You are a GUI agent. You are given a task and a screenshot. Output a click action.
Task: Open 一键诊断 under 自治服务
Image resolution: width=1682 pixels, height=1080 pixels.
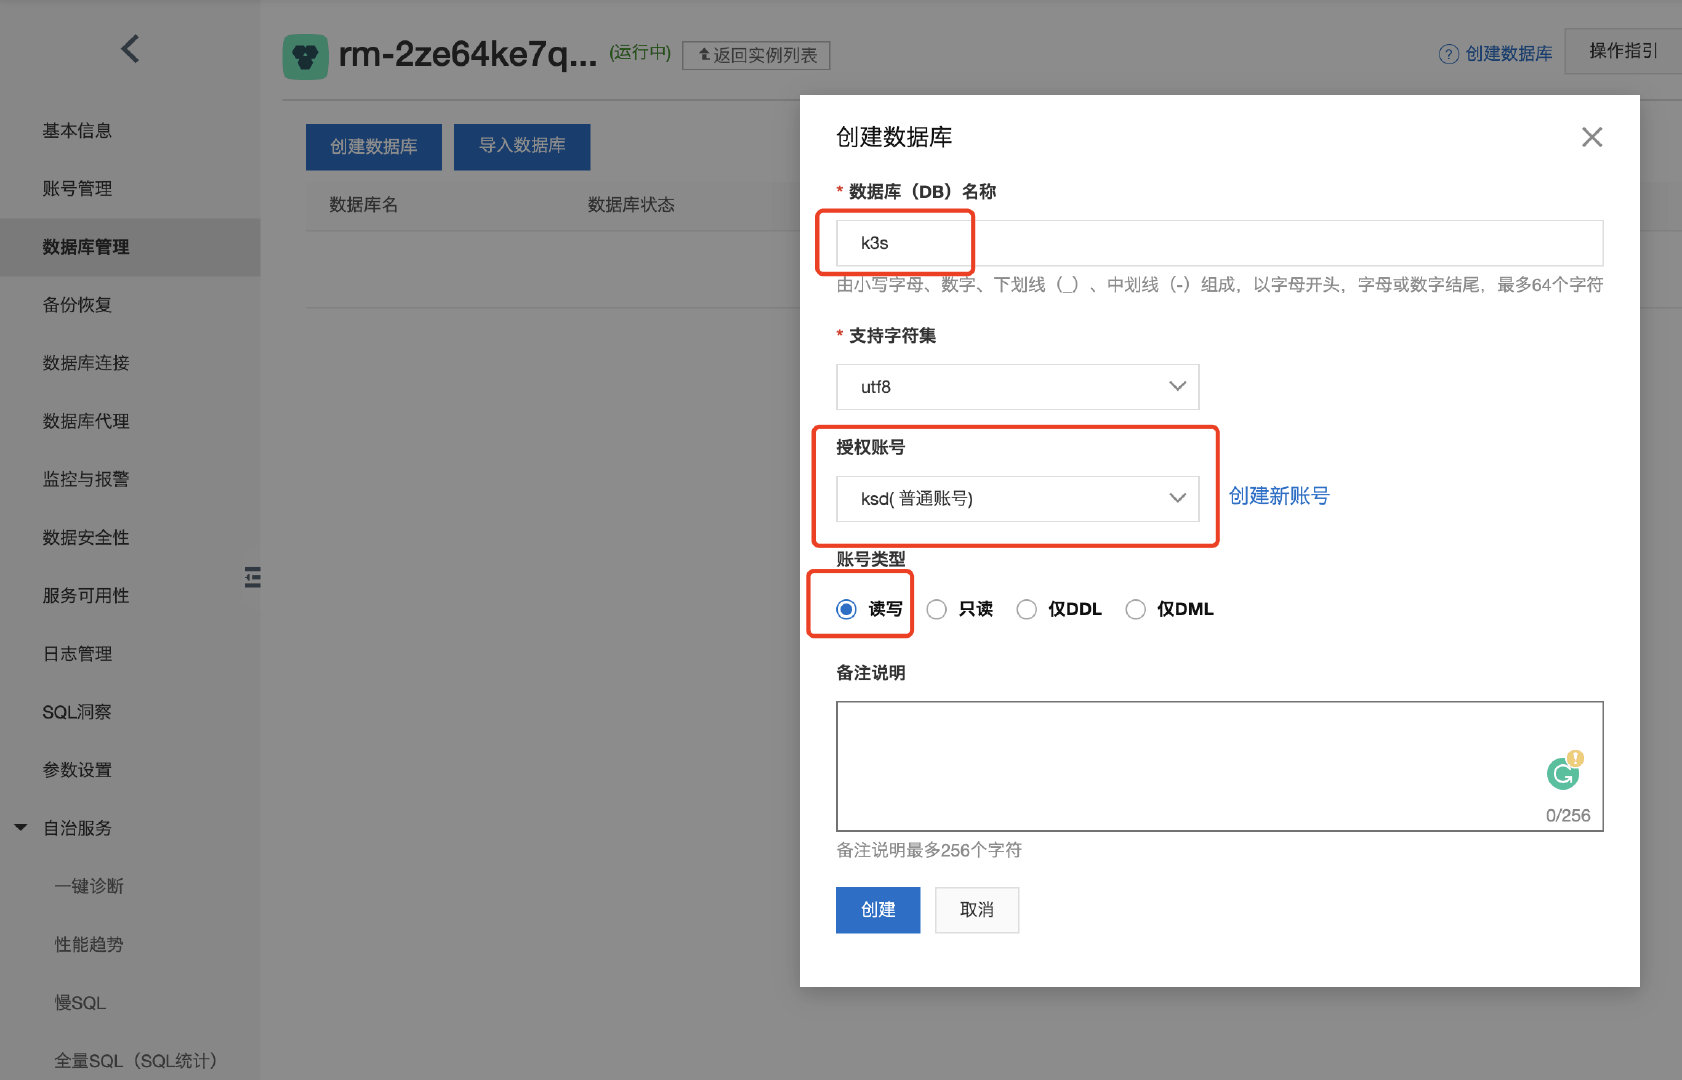[x=89, y=886]
